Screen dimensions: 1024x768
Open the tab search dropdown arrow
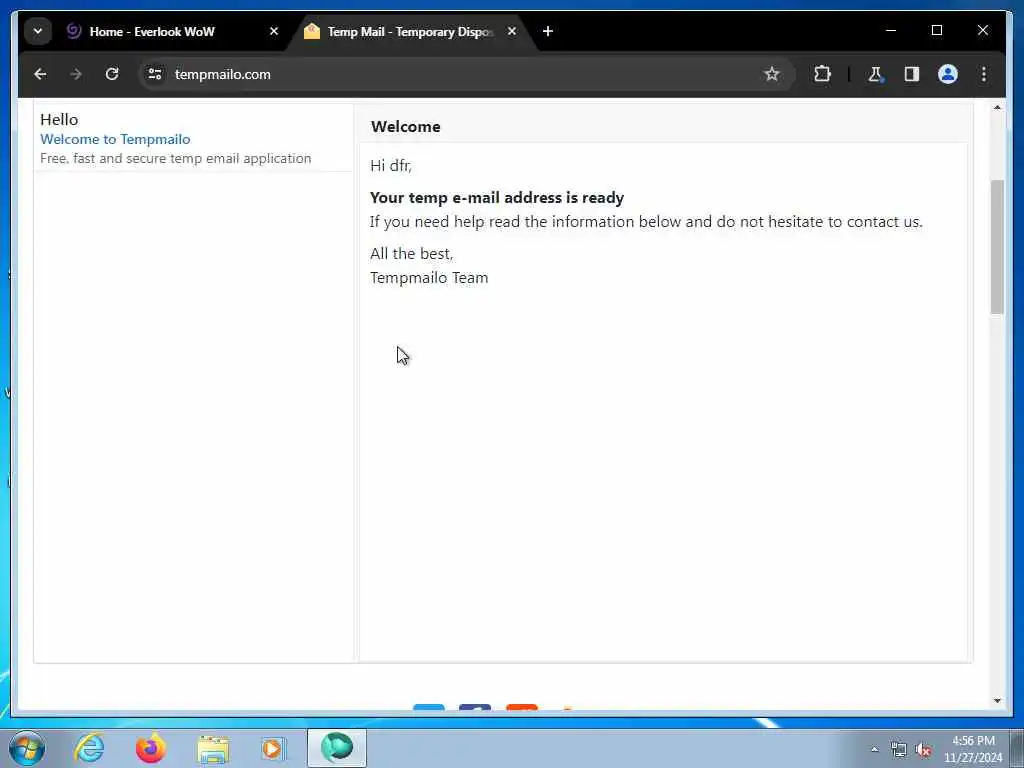pos(38,31)
